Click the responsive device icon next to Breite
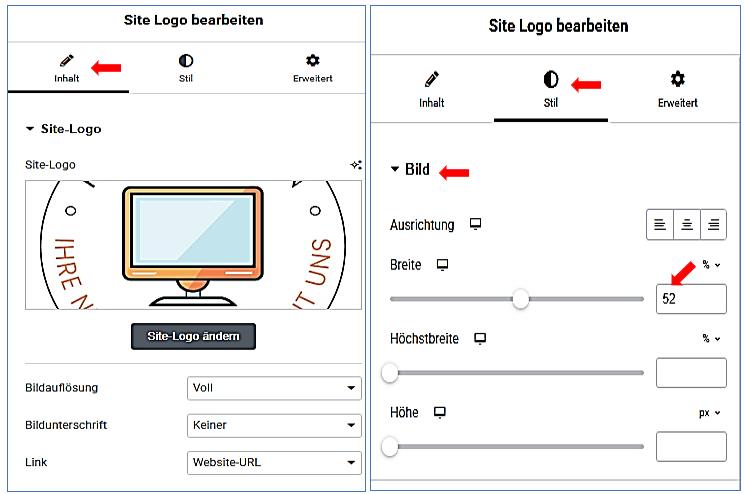This screenshot has width=745, height=494. pyautogui.click(x=443, y=265)
